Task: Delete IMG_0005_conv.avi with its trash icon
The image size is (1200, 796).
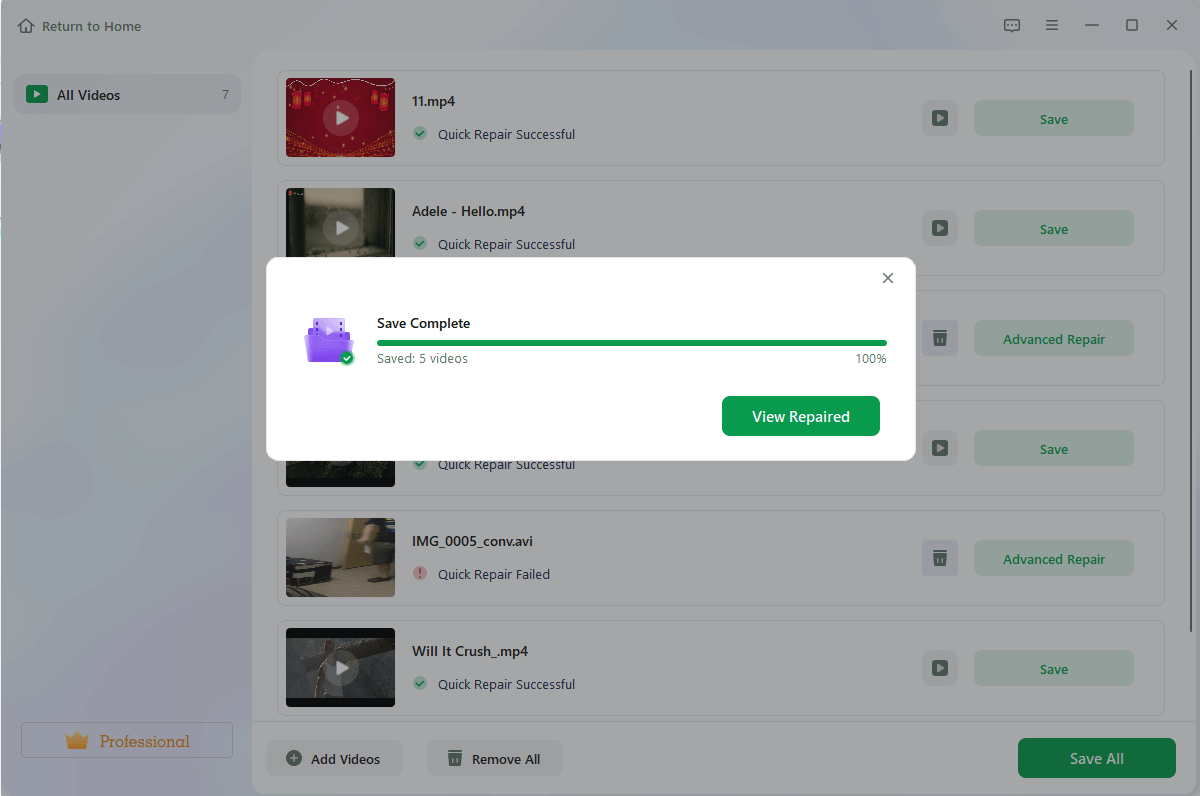Action: pyautogui.click(x=939, y=558)
